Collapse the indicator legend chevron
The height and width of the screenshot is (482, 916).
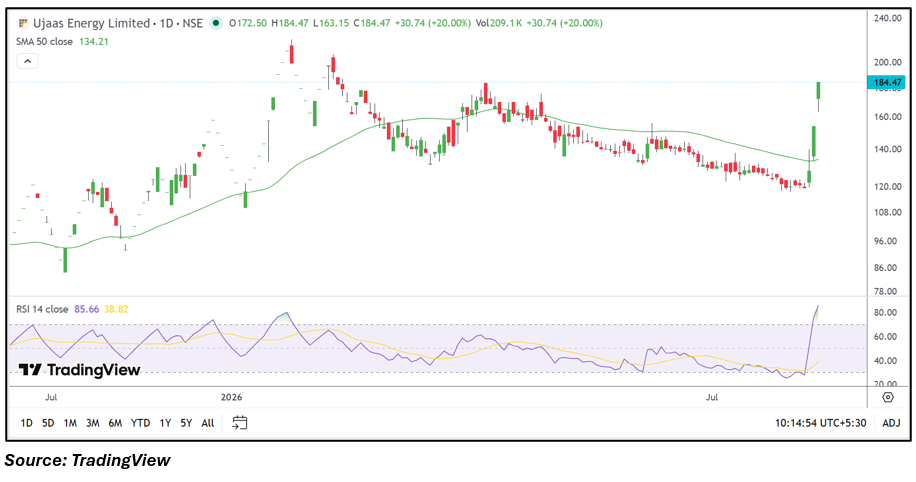pos(27,61)
